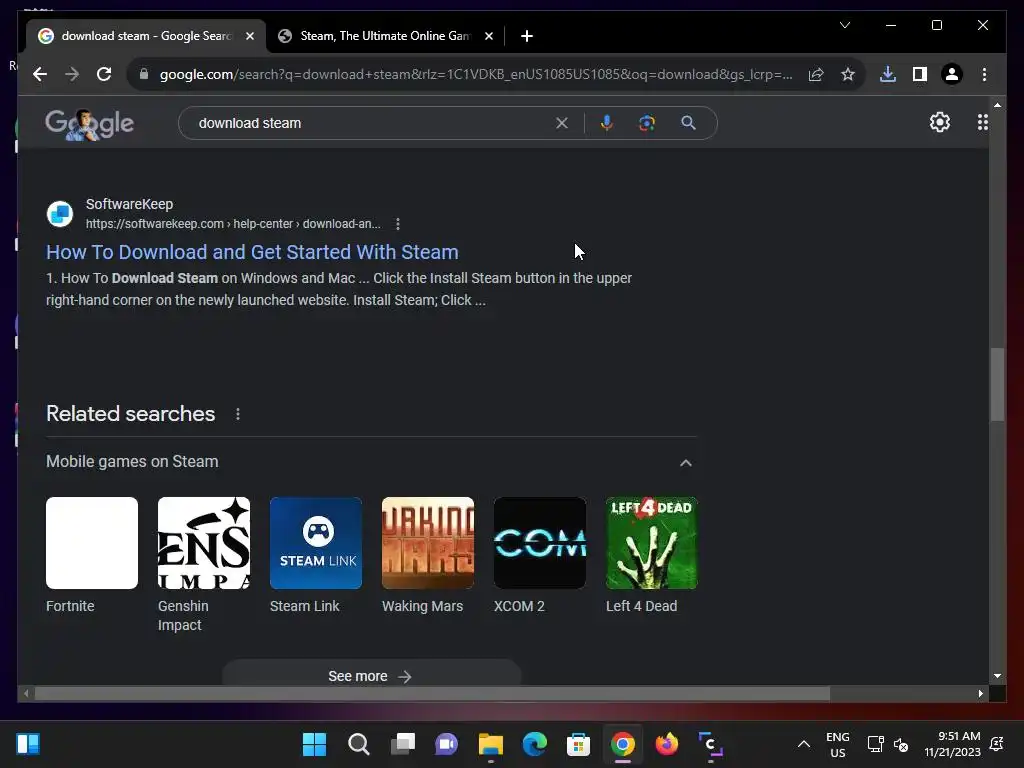This screenshot has height=768, width=1024.
Task: Click the horizontal scrollbar thumb
Action: [x=432, y=693]
